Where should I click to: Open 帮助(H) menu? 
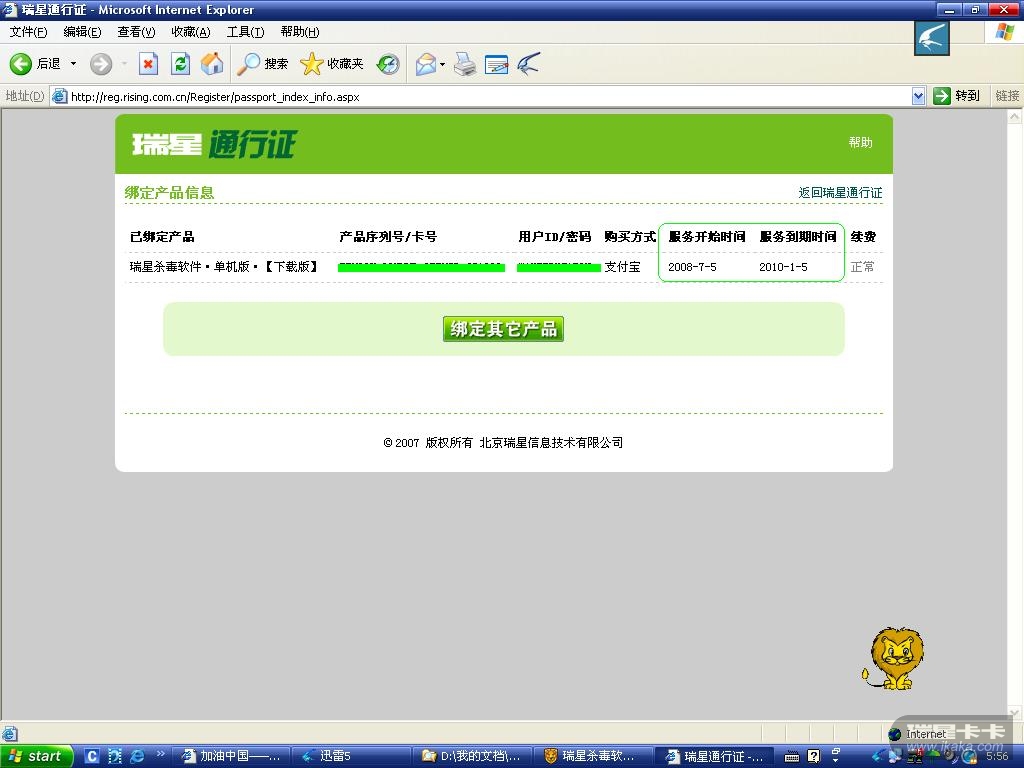(x=300, y=32)
